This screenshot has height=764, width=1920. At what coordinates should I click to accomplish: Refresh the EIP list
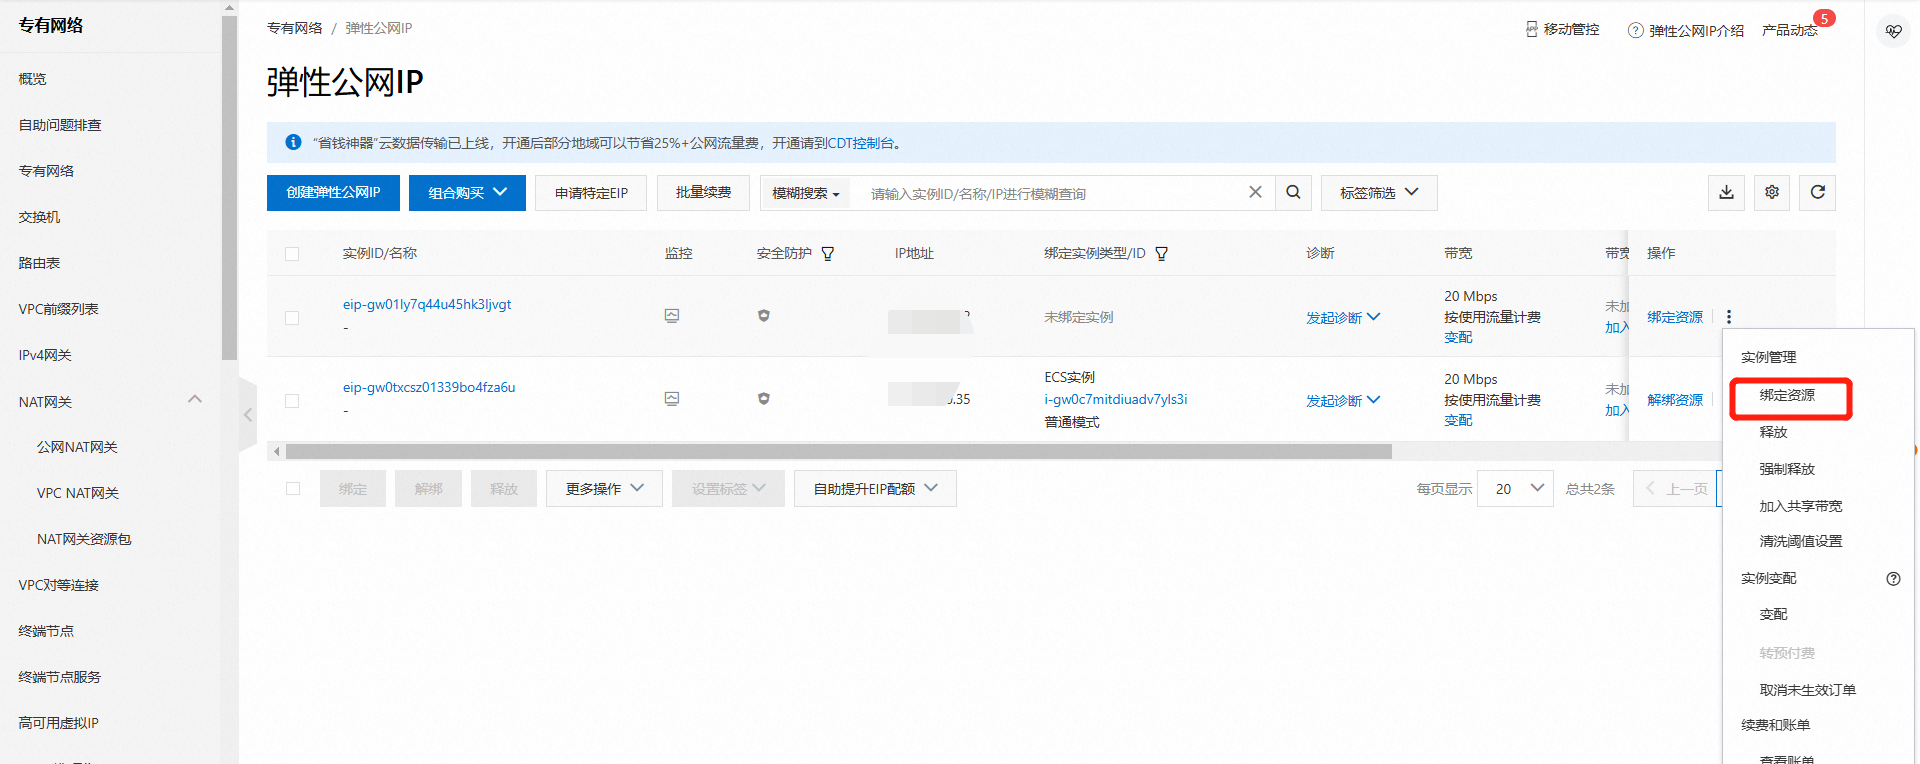[x=1817, y=193]
